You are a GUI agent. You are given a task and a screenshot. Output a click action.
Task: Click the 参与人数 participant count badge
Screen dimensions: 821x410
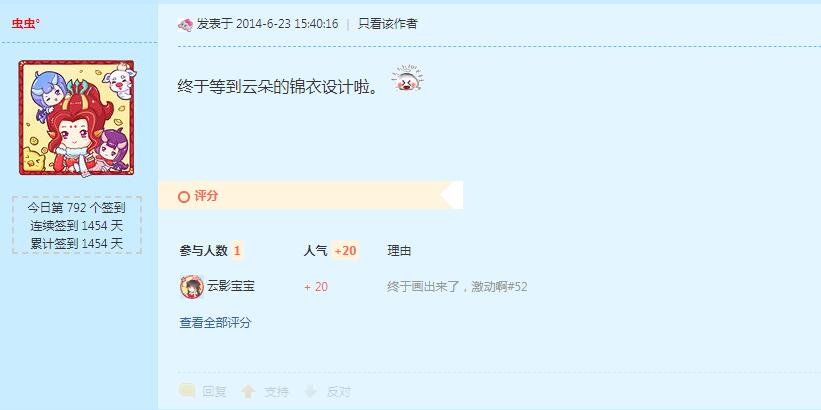pos(237,251)
